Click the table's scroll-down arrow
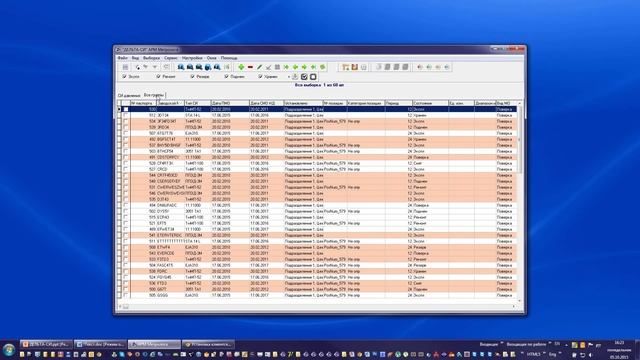 [x=520, y=301]
